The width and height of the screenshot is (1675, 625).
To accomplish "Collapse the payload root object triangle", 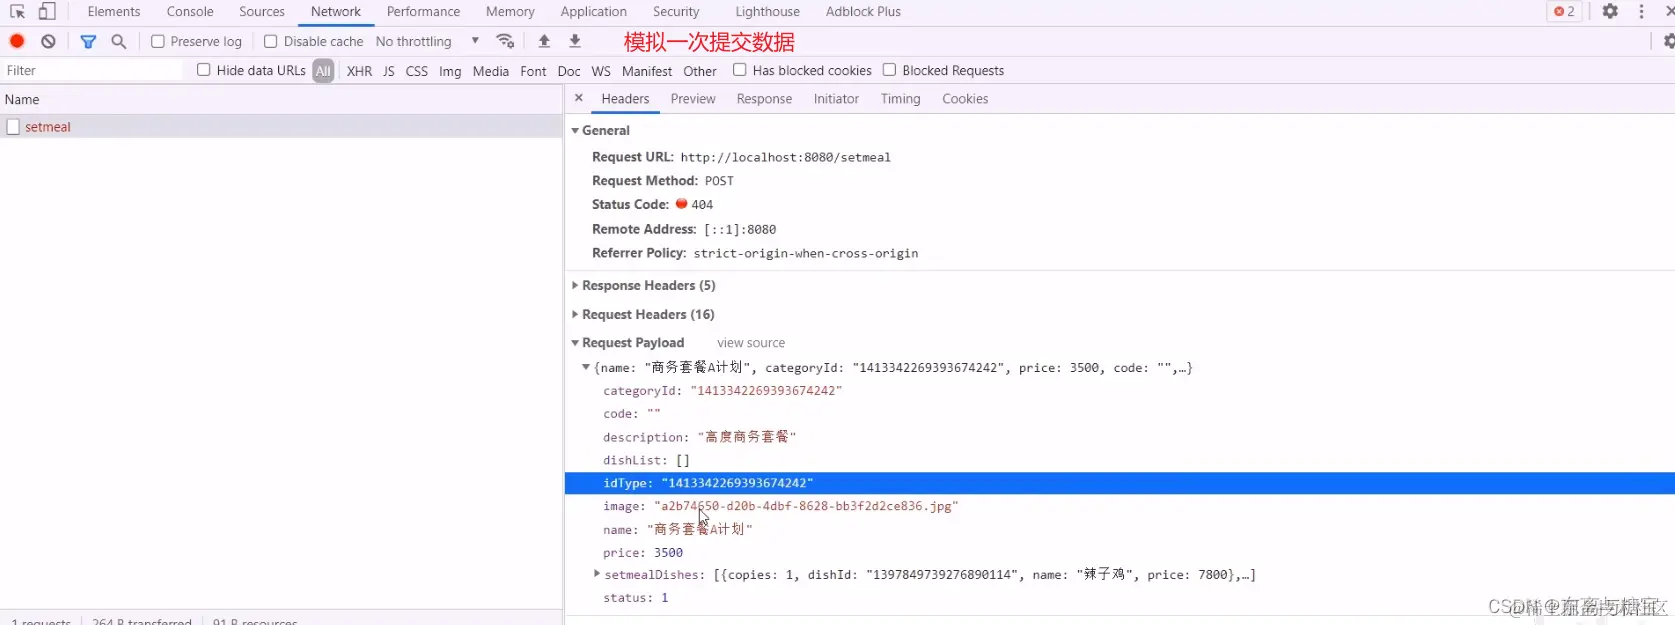I will pyautogui.click(x=586, y=367).
